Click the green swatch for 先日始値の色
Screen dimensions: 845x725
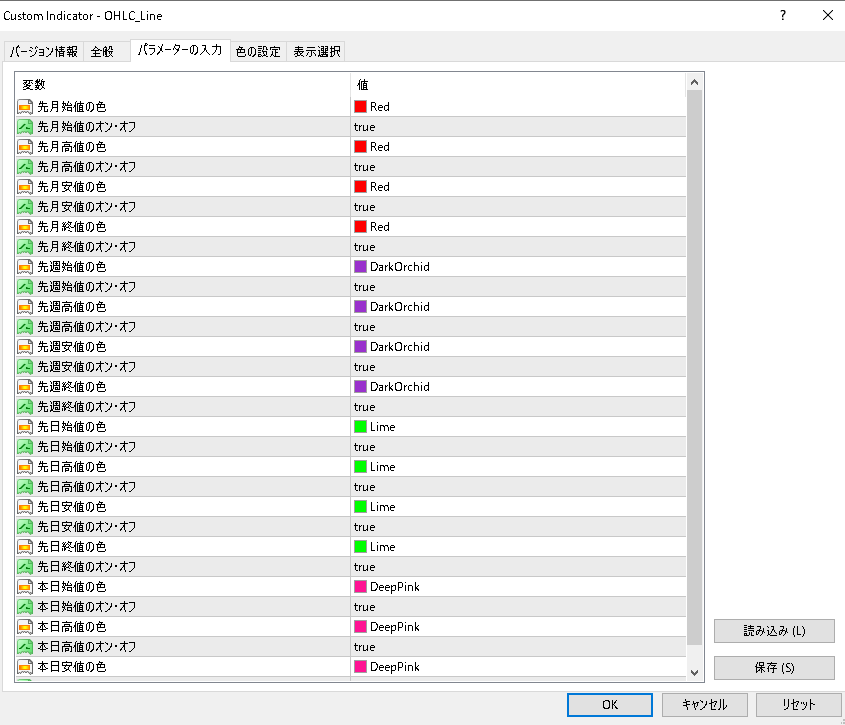coord(360,426)
